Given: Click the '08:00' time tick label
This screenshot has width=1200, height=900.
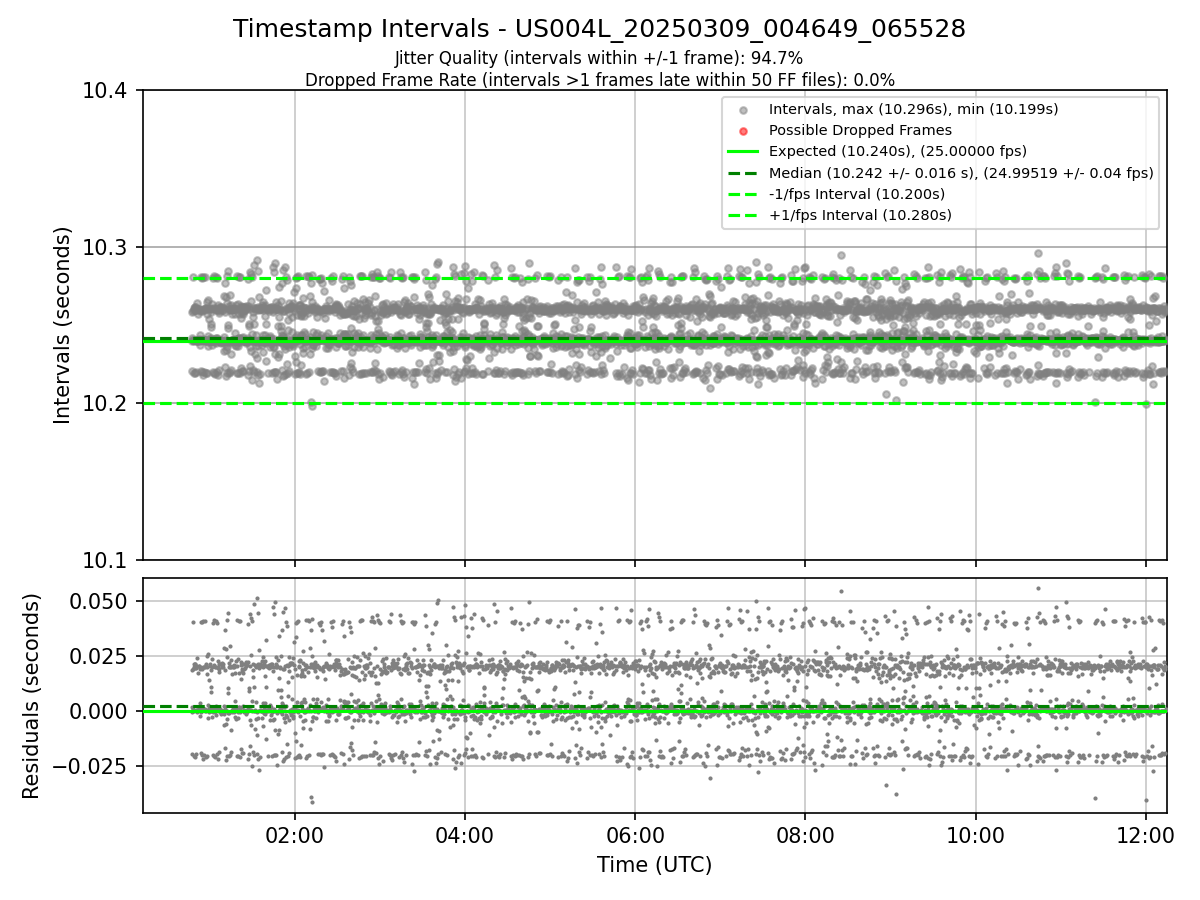Looking at the screenshot, I should [805, 834].
